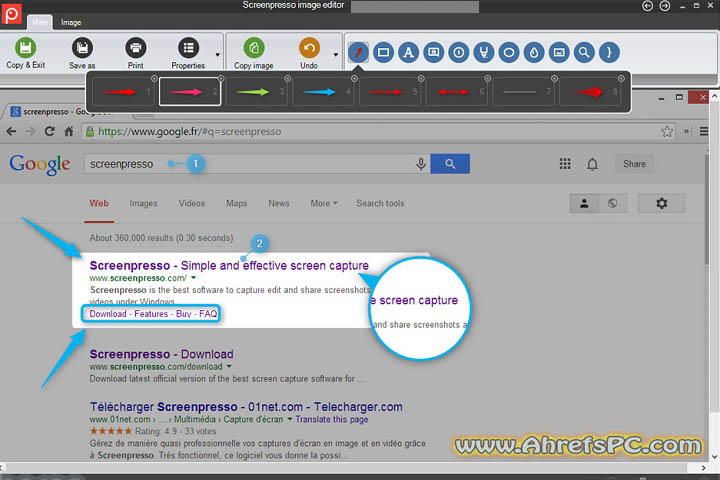Click the notifications bell icon on Google page
This screenshot has height=480, width=720.
(x=592, y=164)
